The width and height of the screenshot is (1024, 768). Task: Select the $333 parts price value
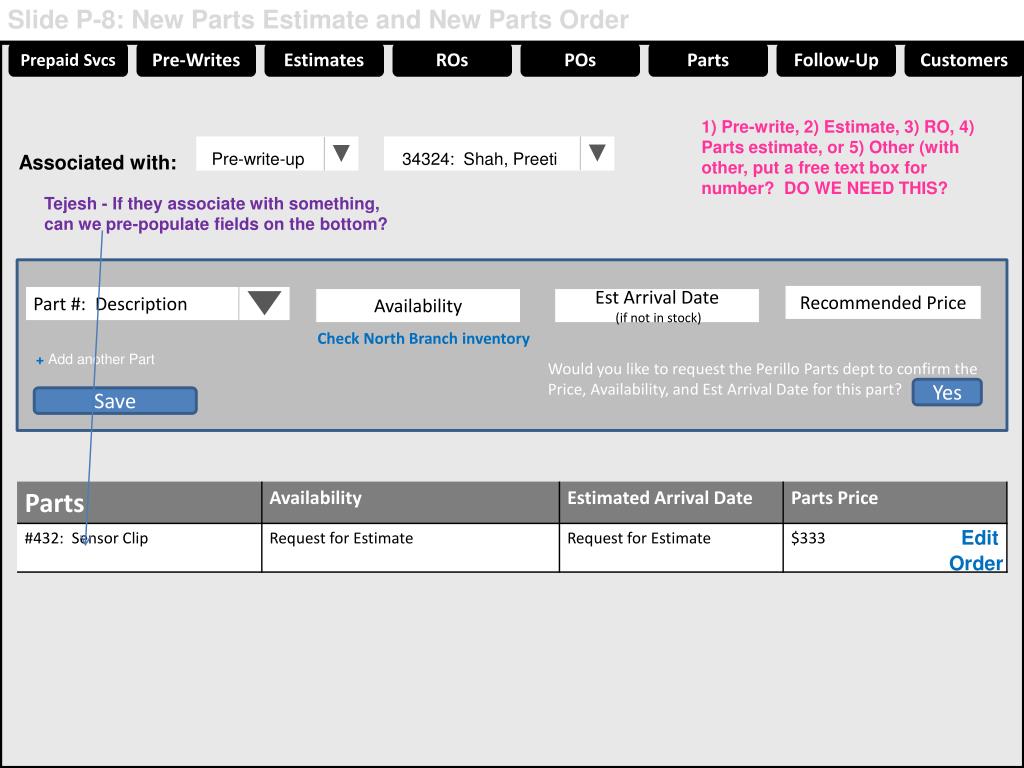point(808,538)
